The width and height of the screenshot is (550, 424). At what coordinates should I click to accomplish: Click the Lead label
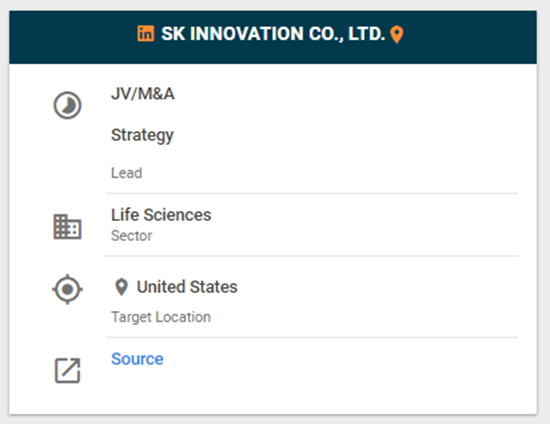click(x=127, y=173)
